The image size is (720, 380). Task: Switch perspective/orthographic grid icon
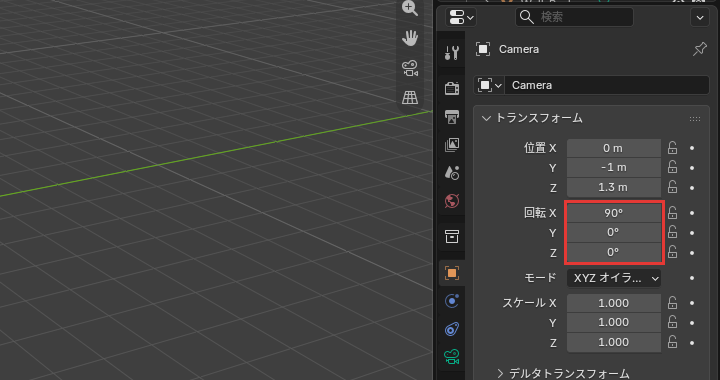click(x=410, y=97)
